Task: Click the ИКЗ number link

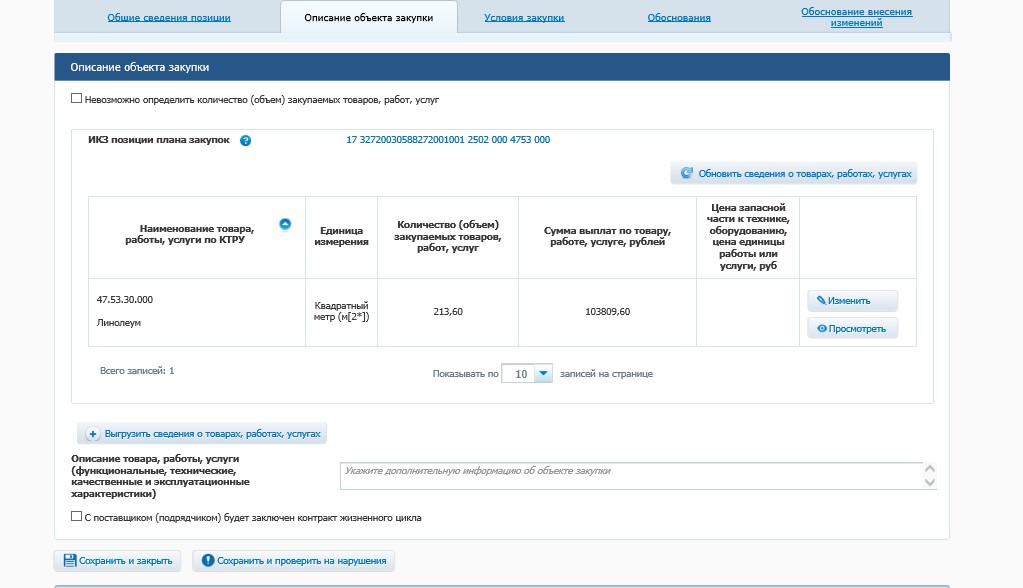Action: tap(448, 140)
